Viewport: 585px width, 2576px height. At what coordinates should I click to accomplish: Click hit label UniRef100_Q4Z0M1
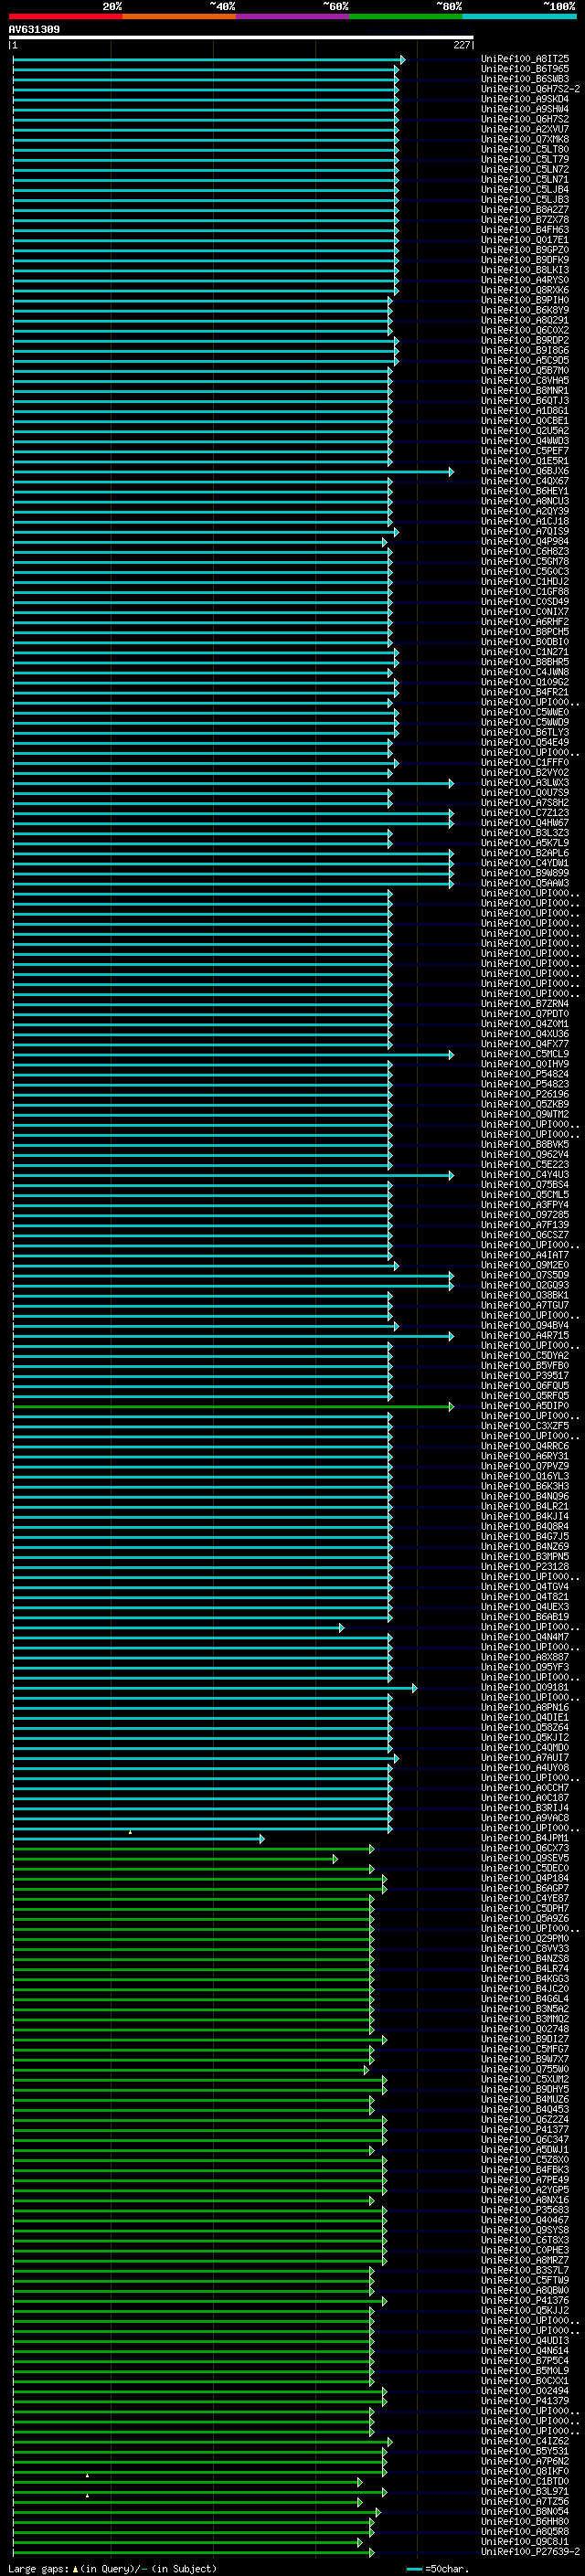click(525, 1024)
